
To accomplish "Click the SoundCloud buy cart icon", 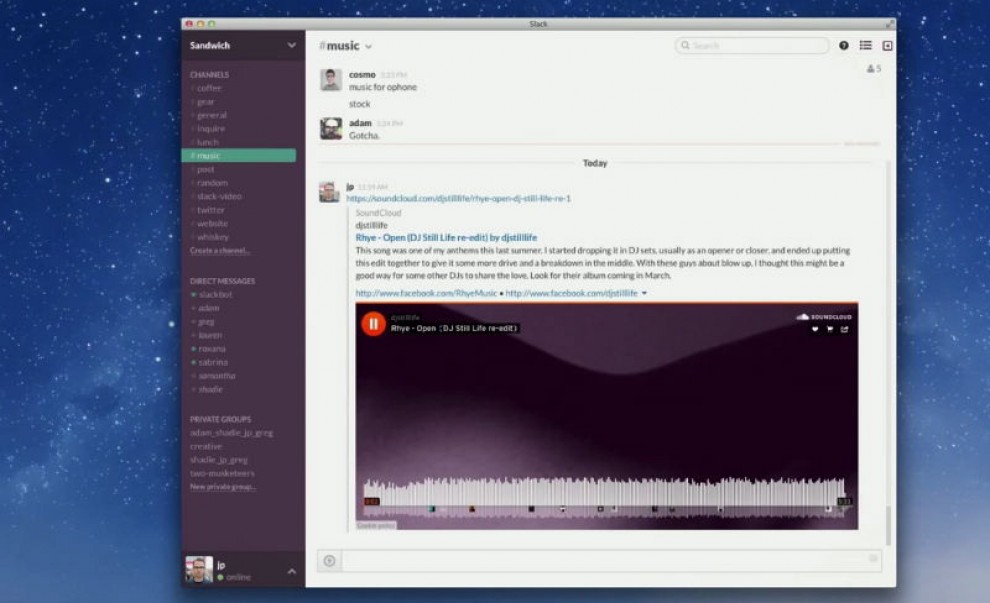I will tap(830, 329).
